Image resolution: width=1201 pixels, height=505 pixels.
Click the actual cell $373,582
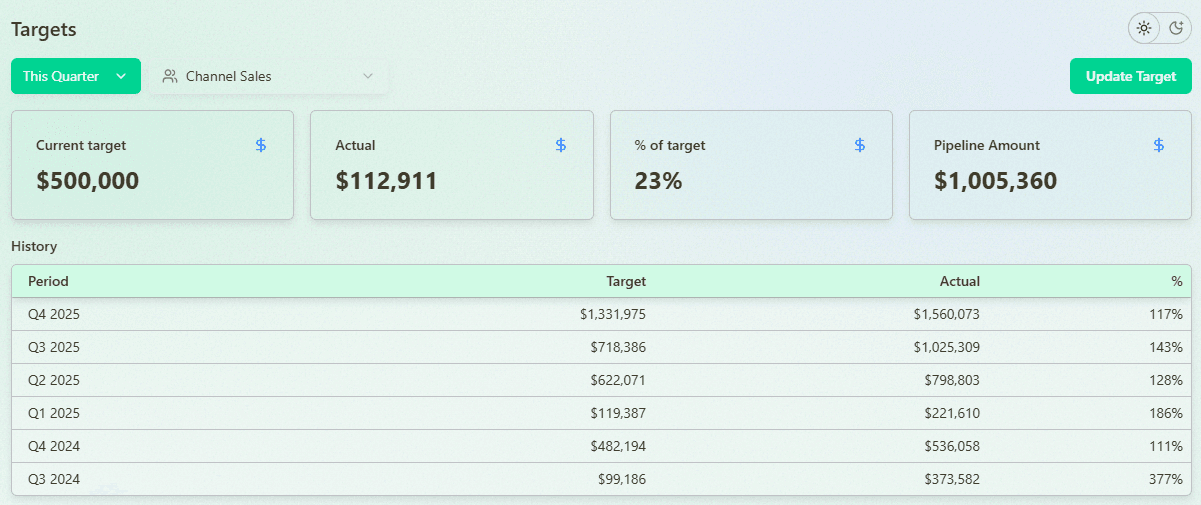coord(952,479)
